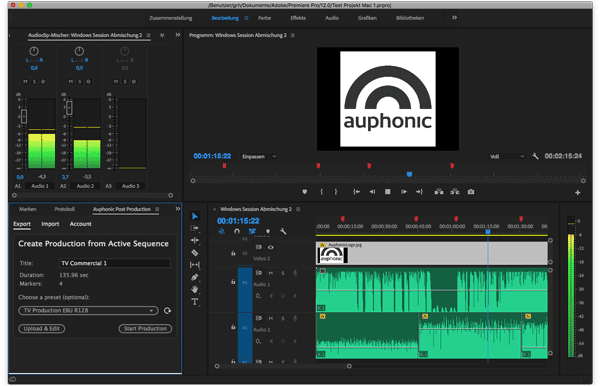Mute Audio 1 timeline track
The image size is (600, 386).
tap(271, 273)
